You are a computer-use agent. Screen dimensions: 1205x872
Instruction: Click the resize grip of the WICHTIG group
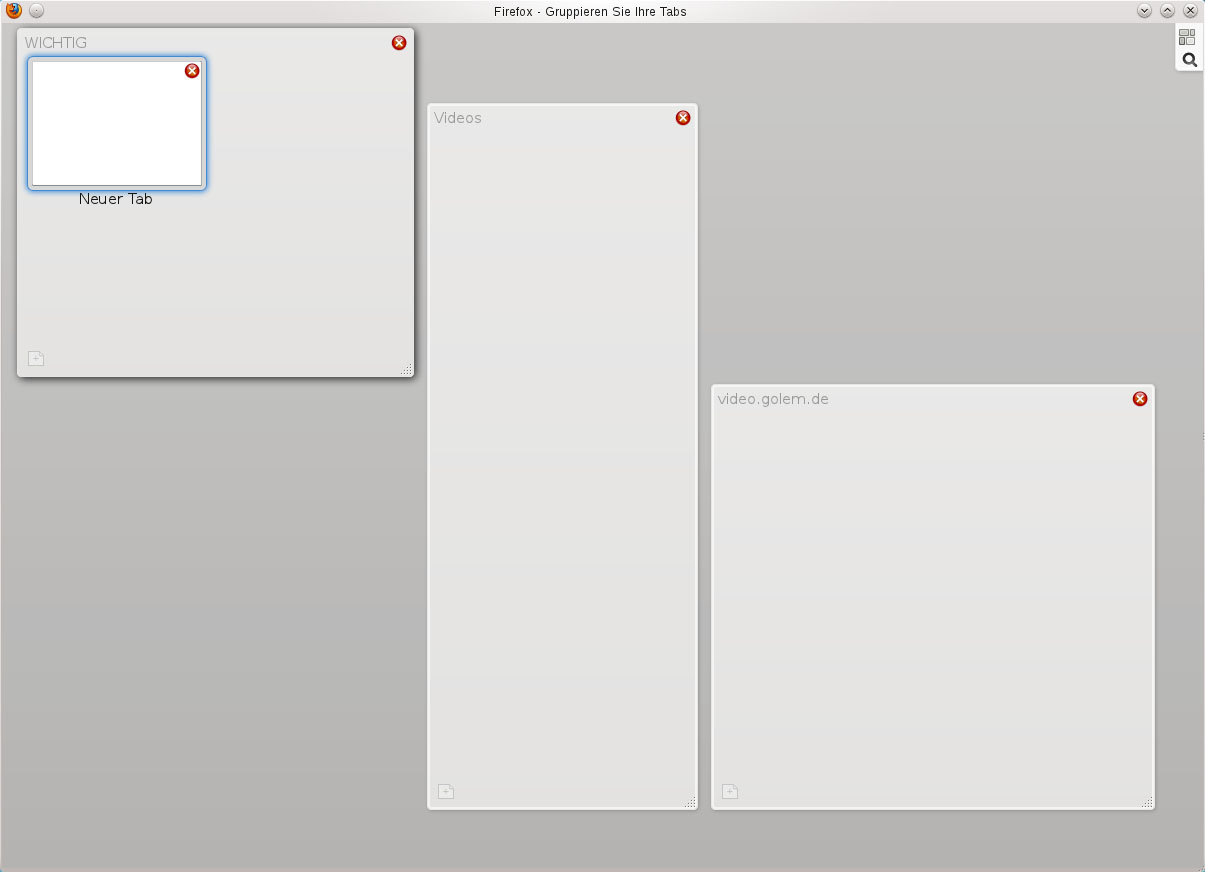click(408, 371)
